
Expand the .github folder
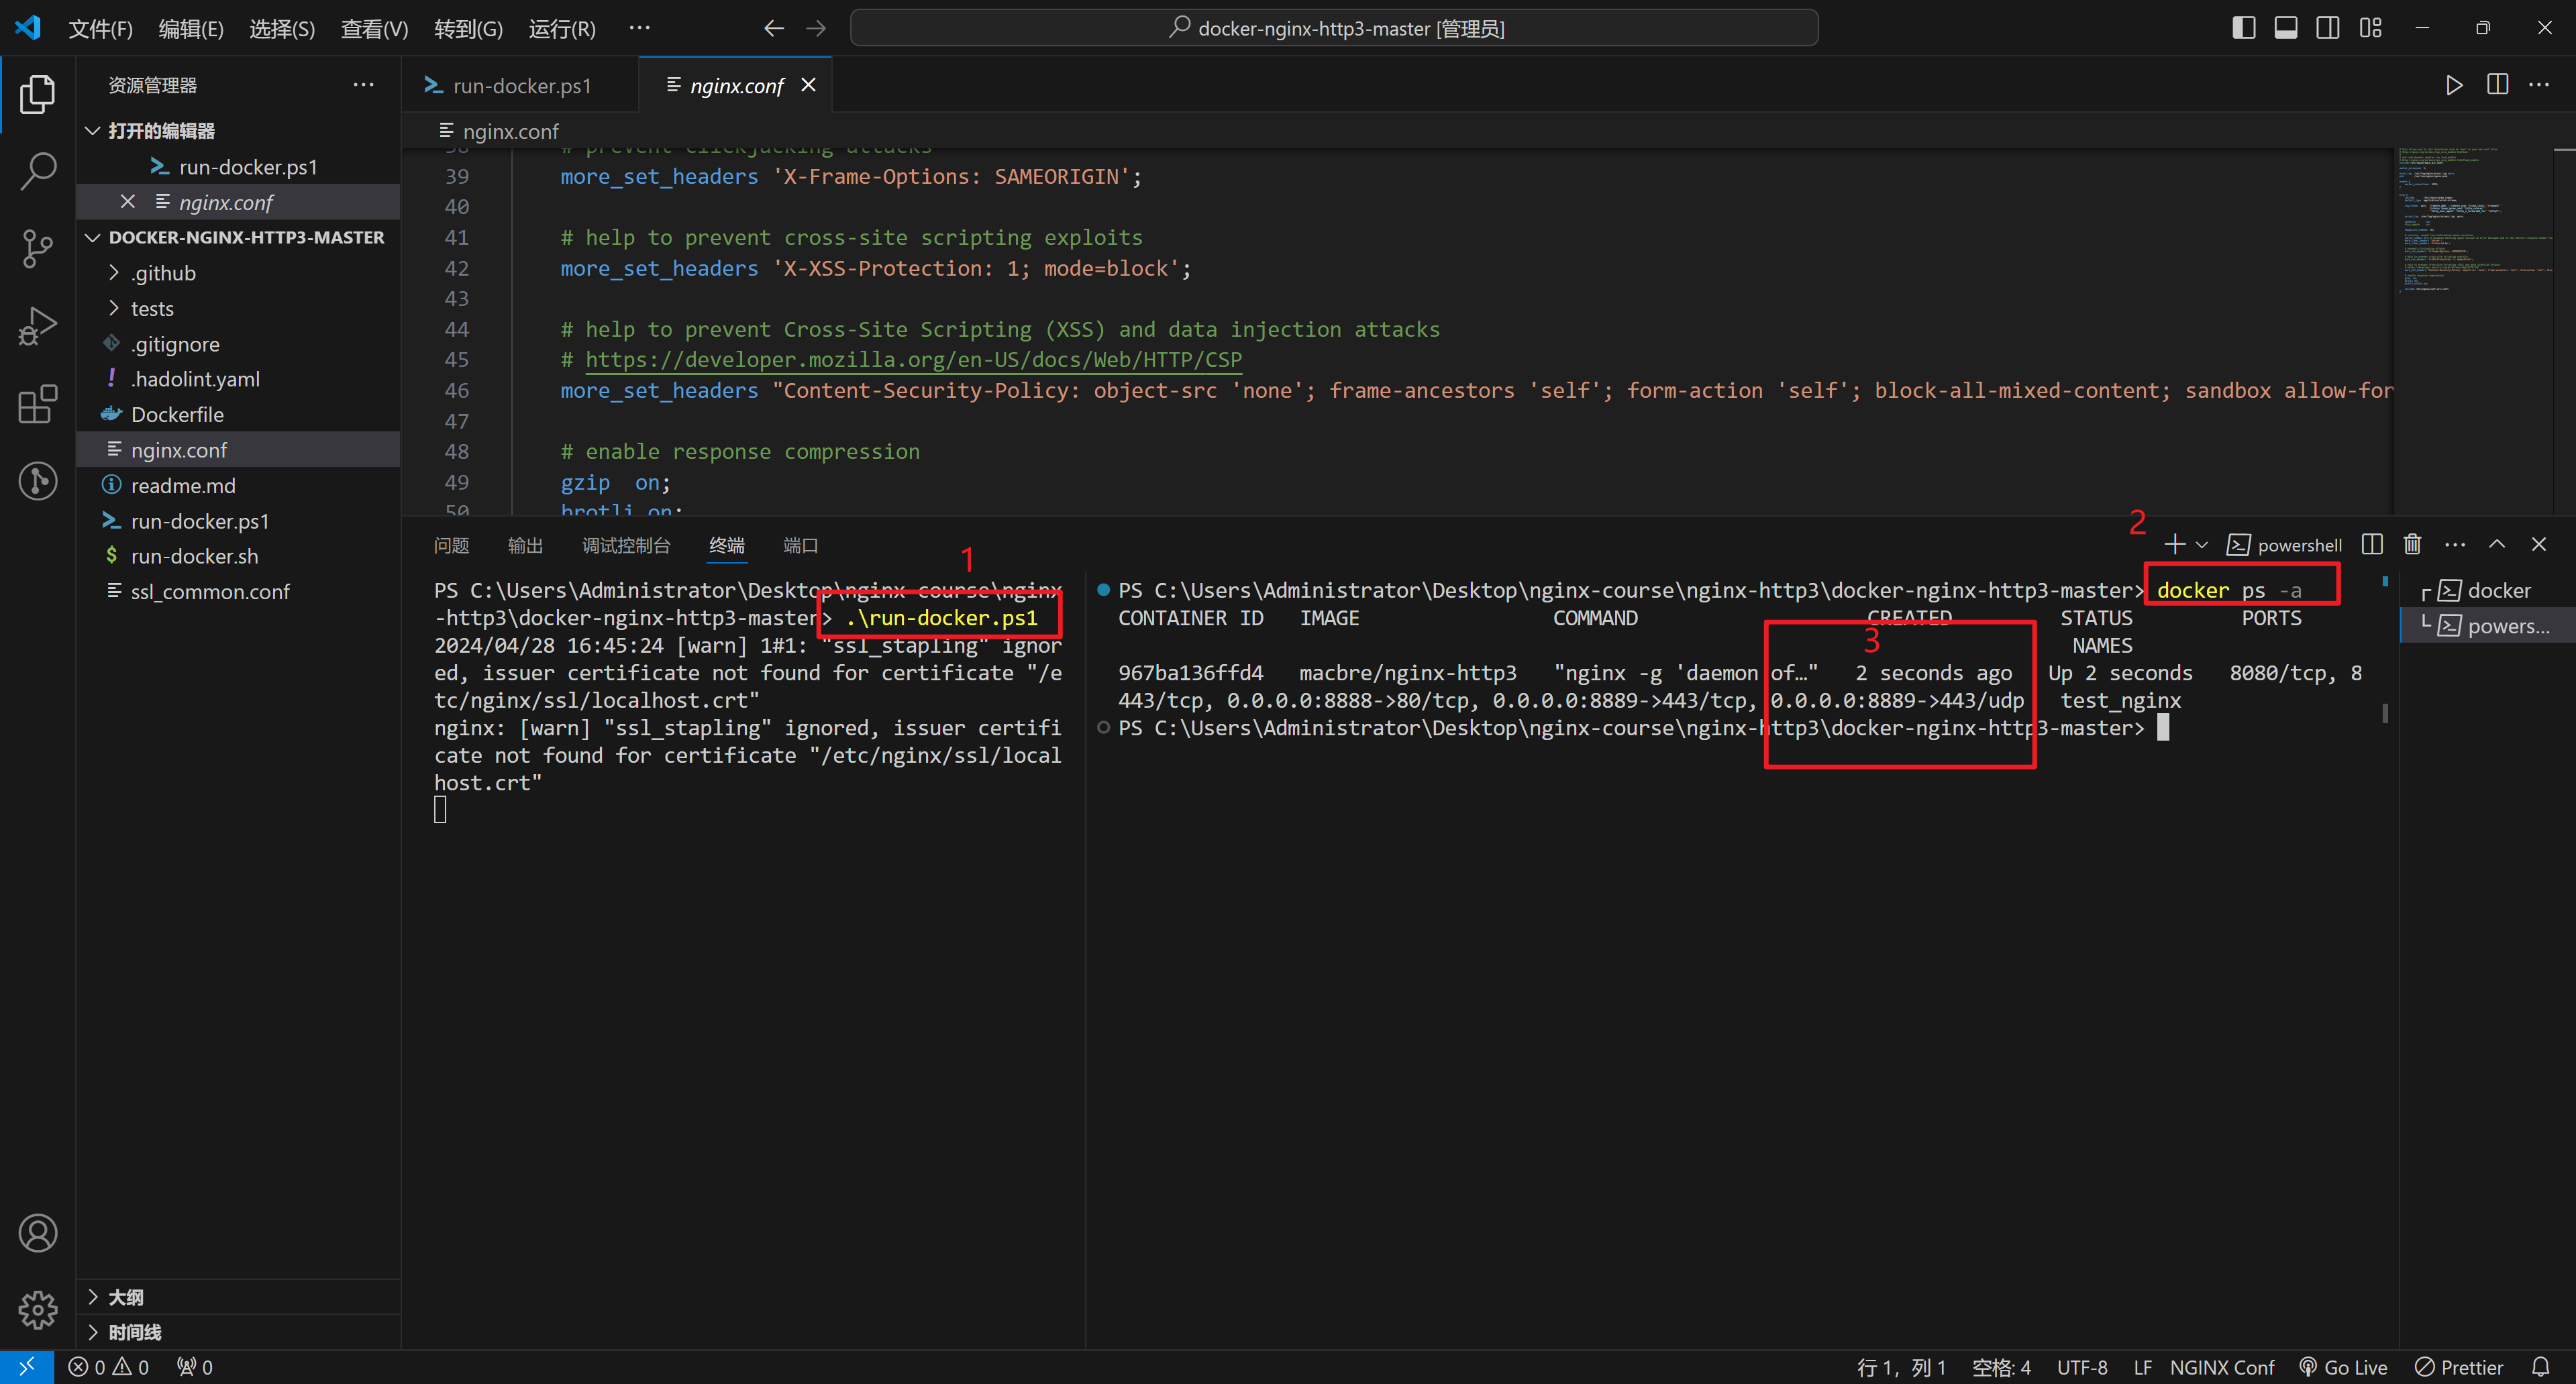(238, 273)
